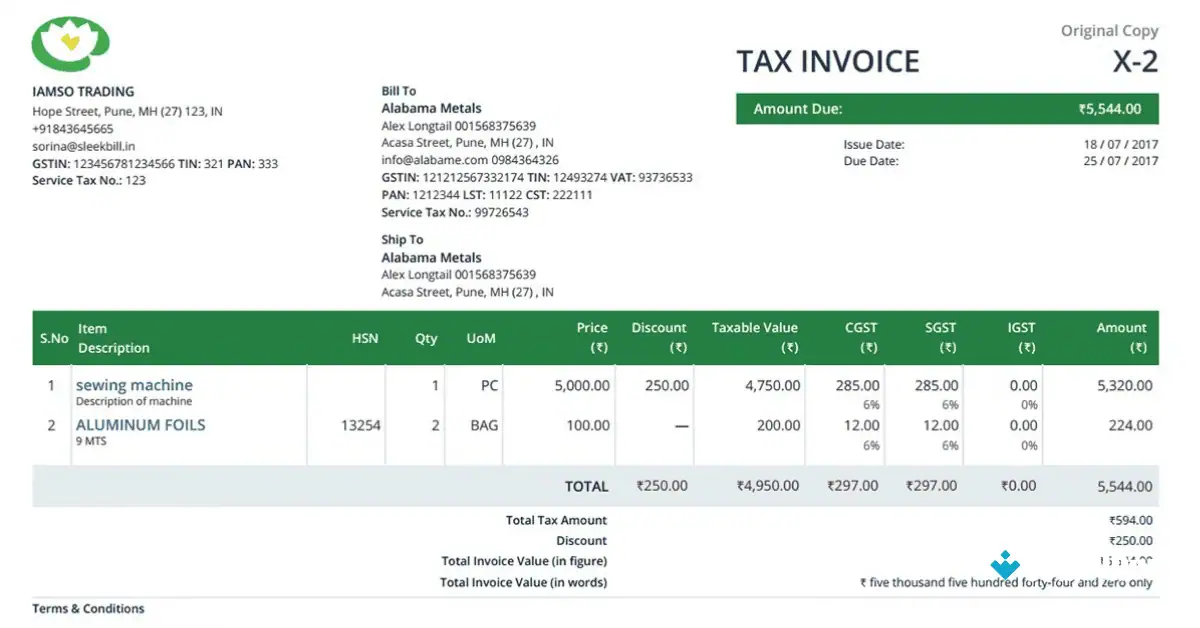Click the Terms & Conditions heading
The width and height of the screenshot is (1200, 628).
click(x=89, y=608)
